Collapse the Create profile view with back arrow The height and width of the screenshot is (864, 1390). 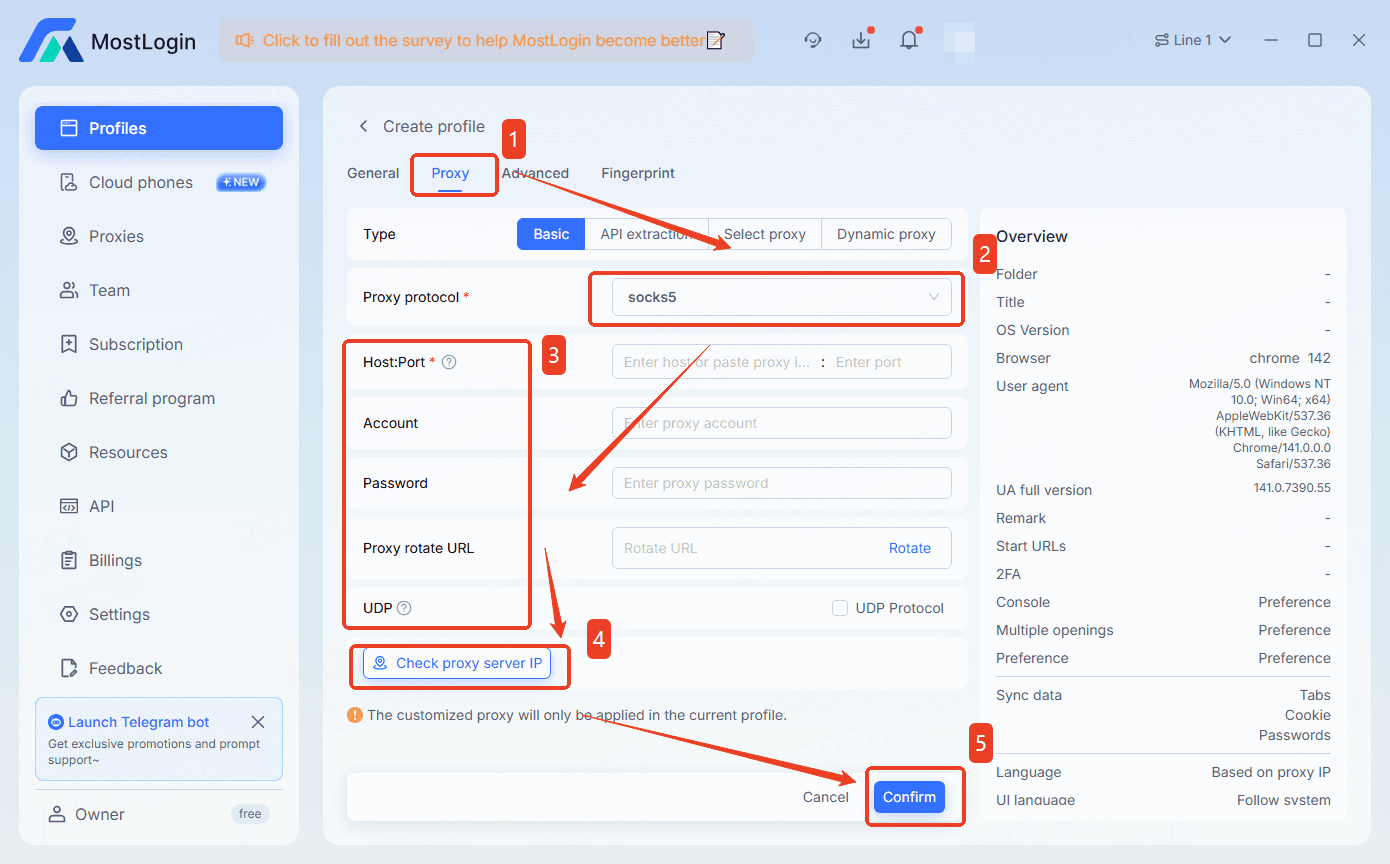click(x=364, y=126)
